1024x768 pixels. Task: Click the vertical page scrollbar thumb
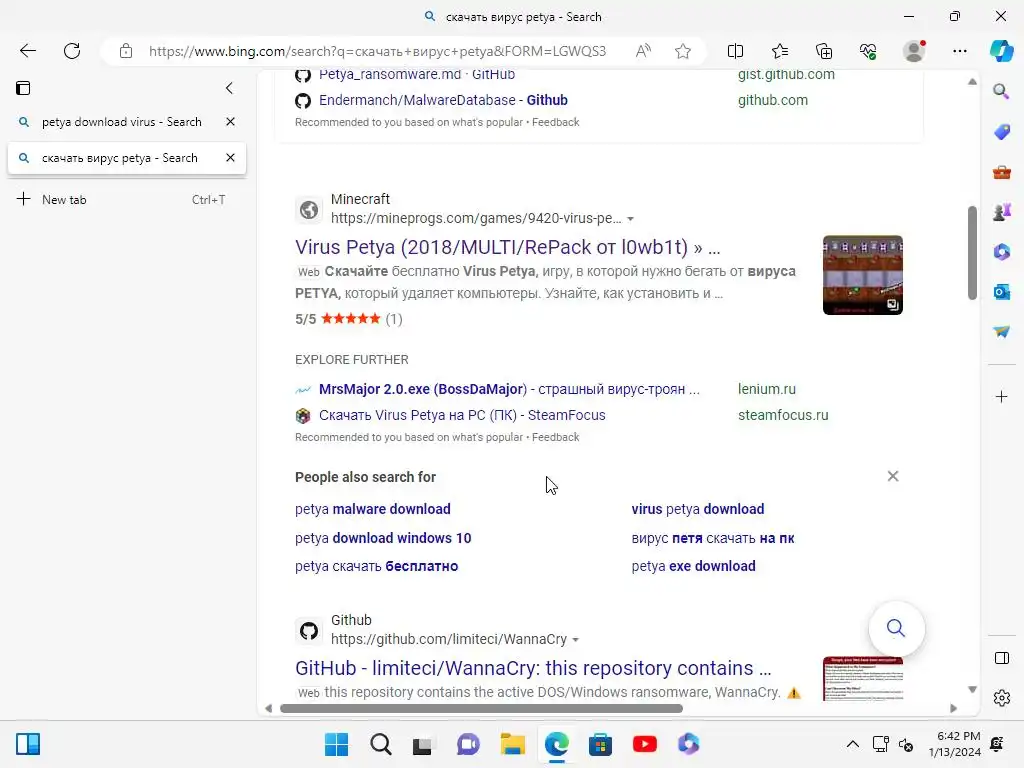click(x=972, y=253)
